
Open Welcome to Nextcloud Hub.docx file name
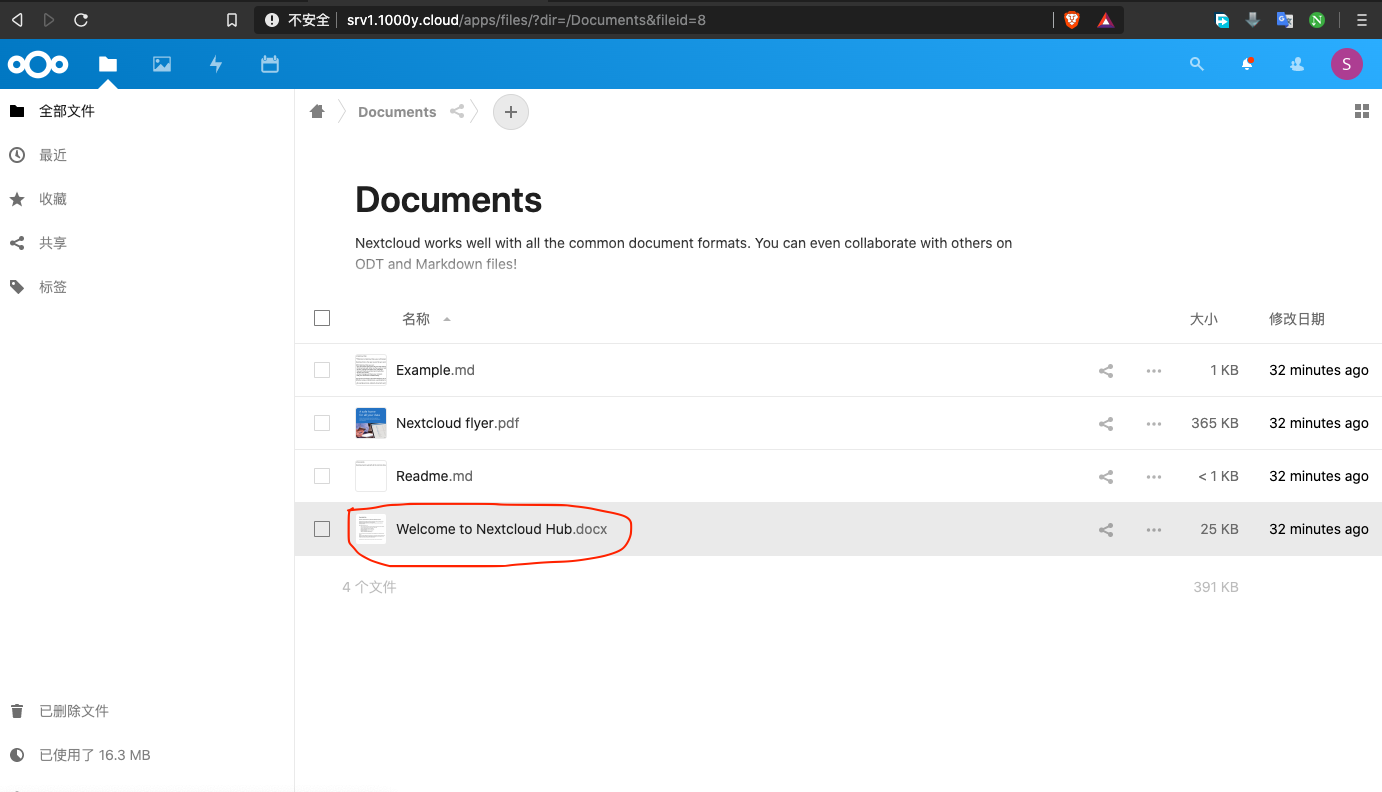pyautogui.click(x=502, y=529)
